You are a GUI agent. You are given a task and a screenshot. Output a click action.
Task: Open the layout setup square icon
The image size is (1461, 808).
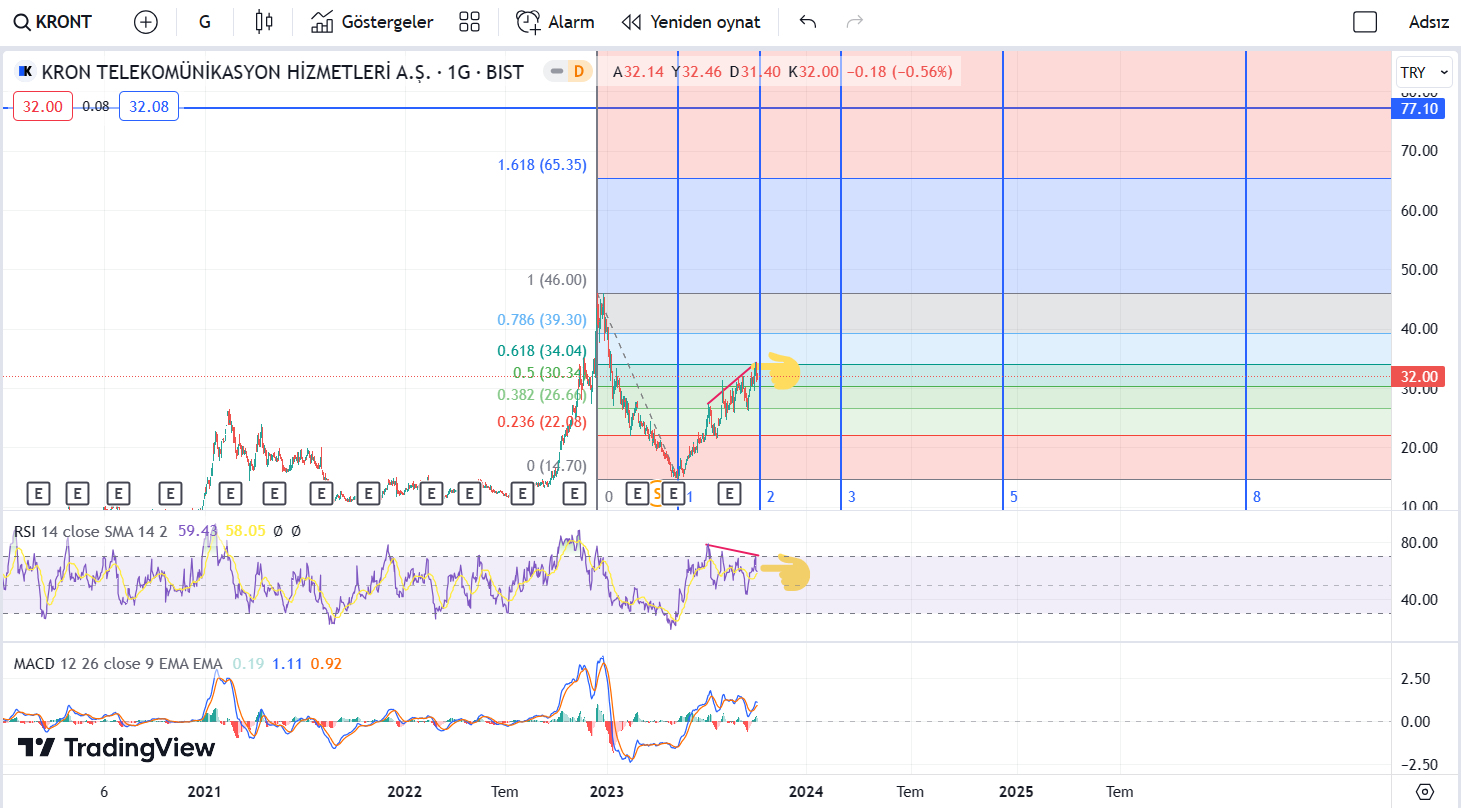click(1365, 22)
